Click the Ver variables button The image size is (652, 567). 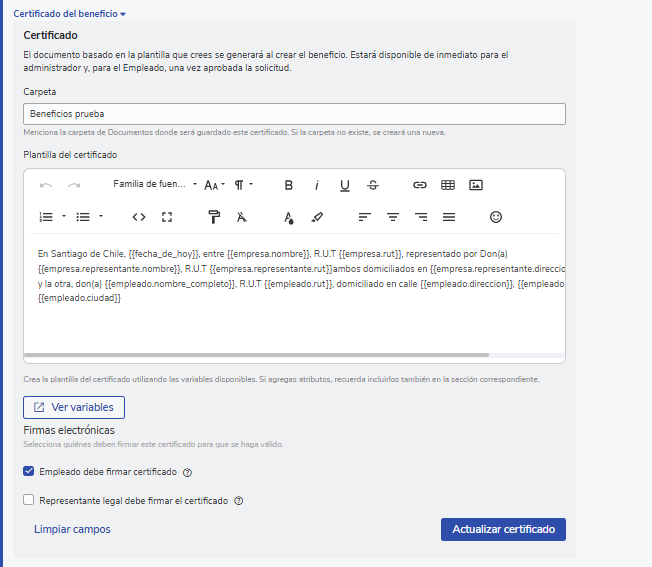[x=74, y=407]
